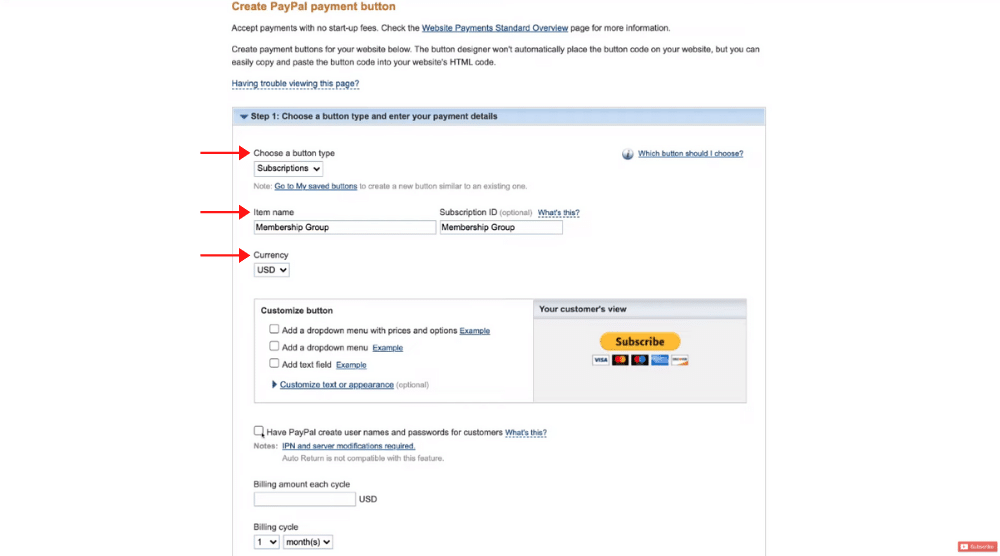This screenshot has height=556, width=1000.
Task: Click the Visa card icon
Action: tap(600, 360)
